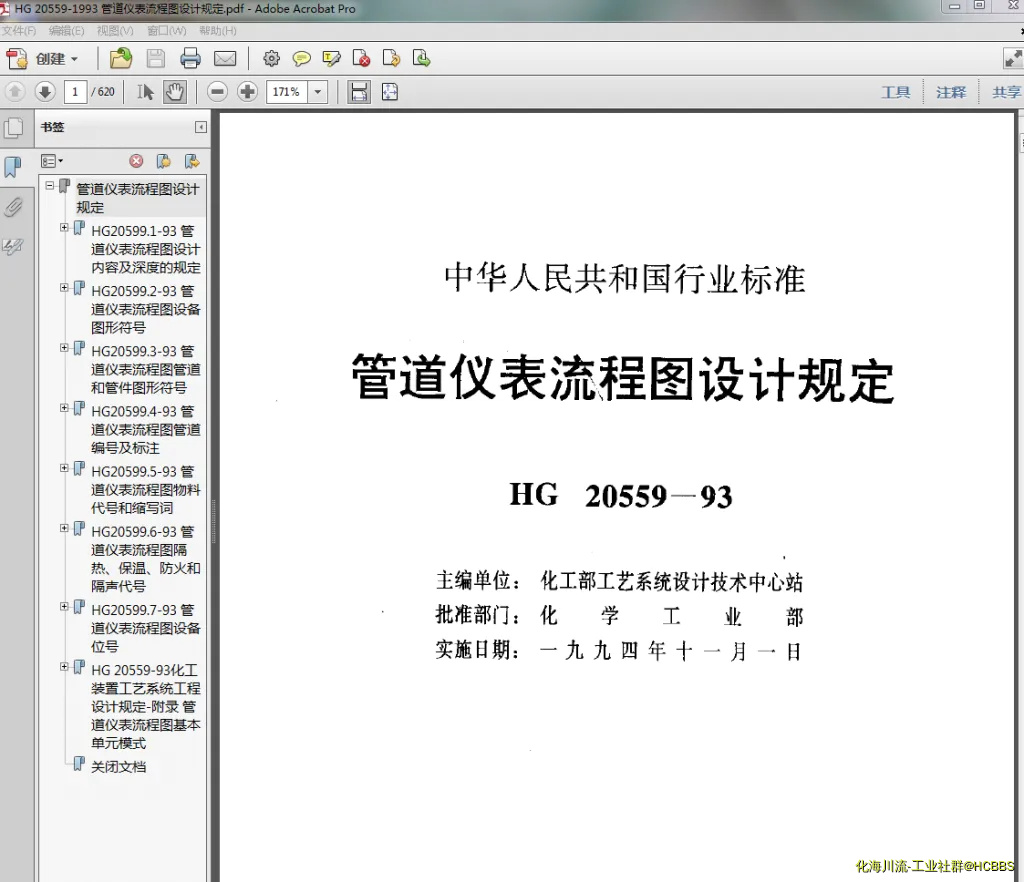Collapse the root 管道仪表流程图设计规定 bookmark
Image resolution: width=1024 pixels, height=882 pixels.
point(50,186)
